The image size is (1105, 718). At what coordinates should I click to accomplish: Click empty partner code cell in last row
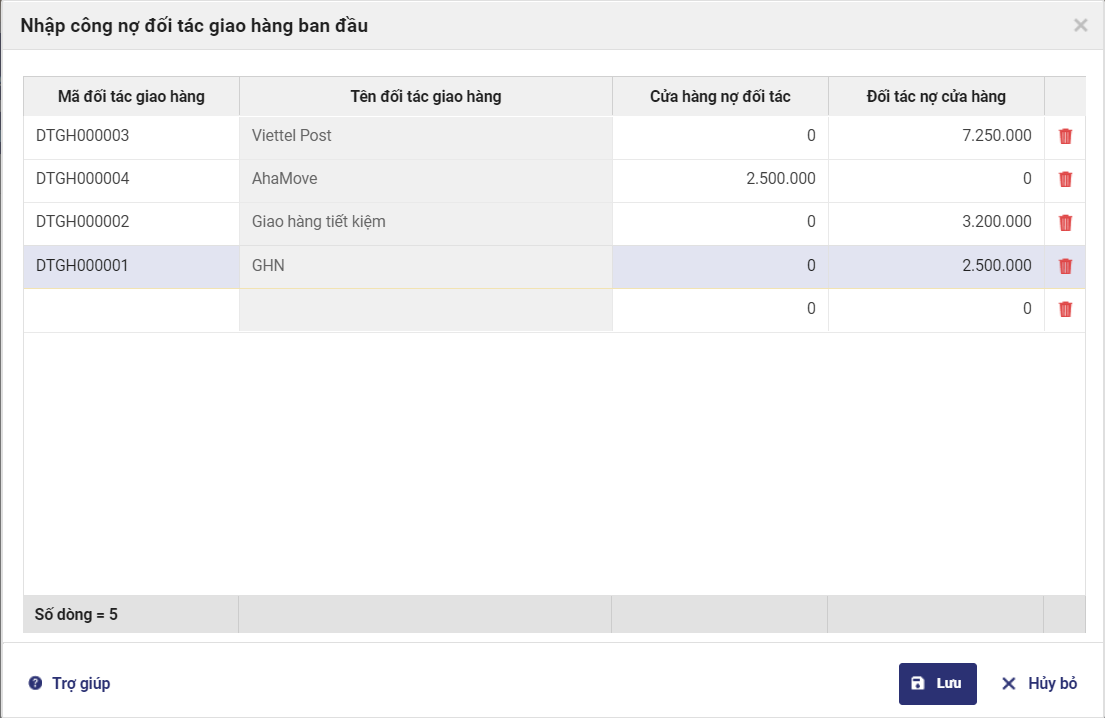tap(130, 309)
